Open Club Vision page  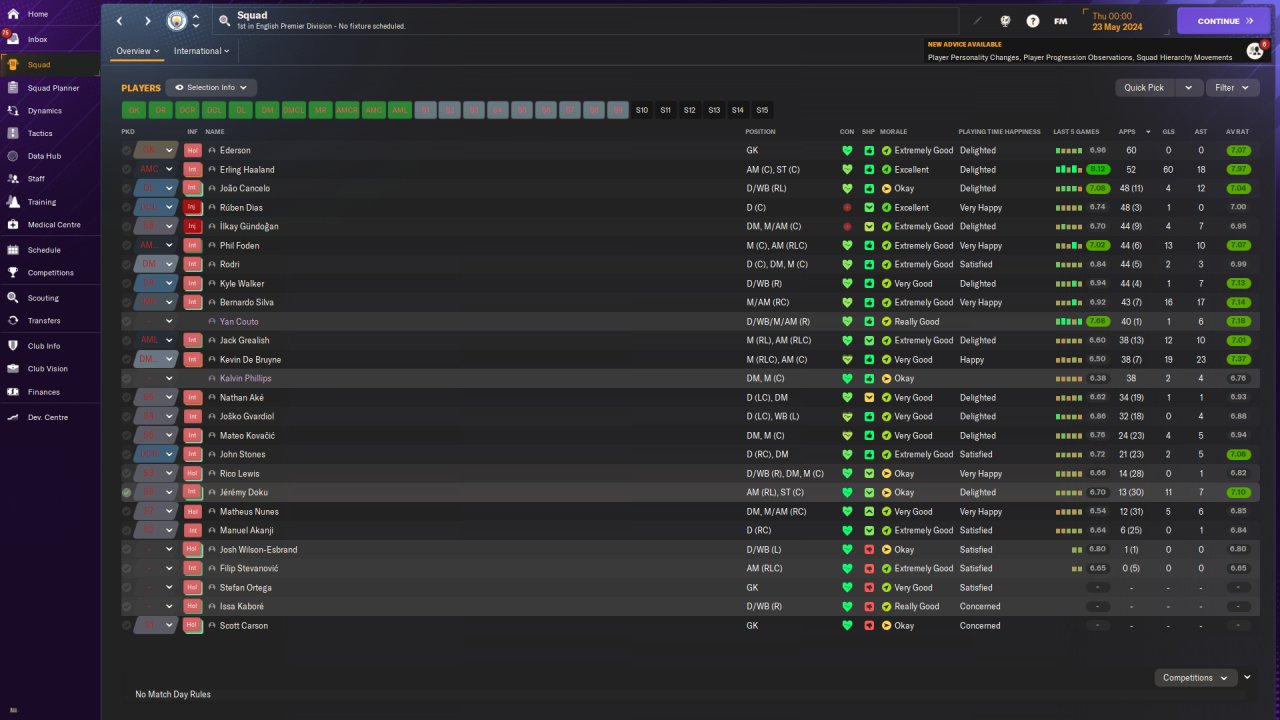pyautogui.click(x=50, y=369)
